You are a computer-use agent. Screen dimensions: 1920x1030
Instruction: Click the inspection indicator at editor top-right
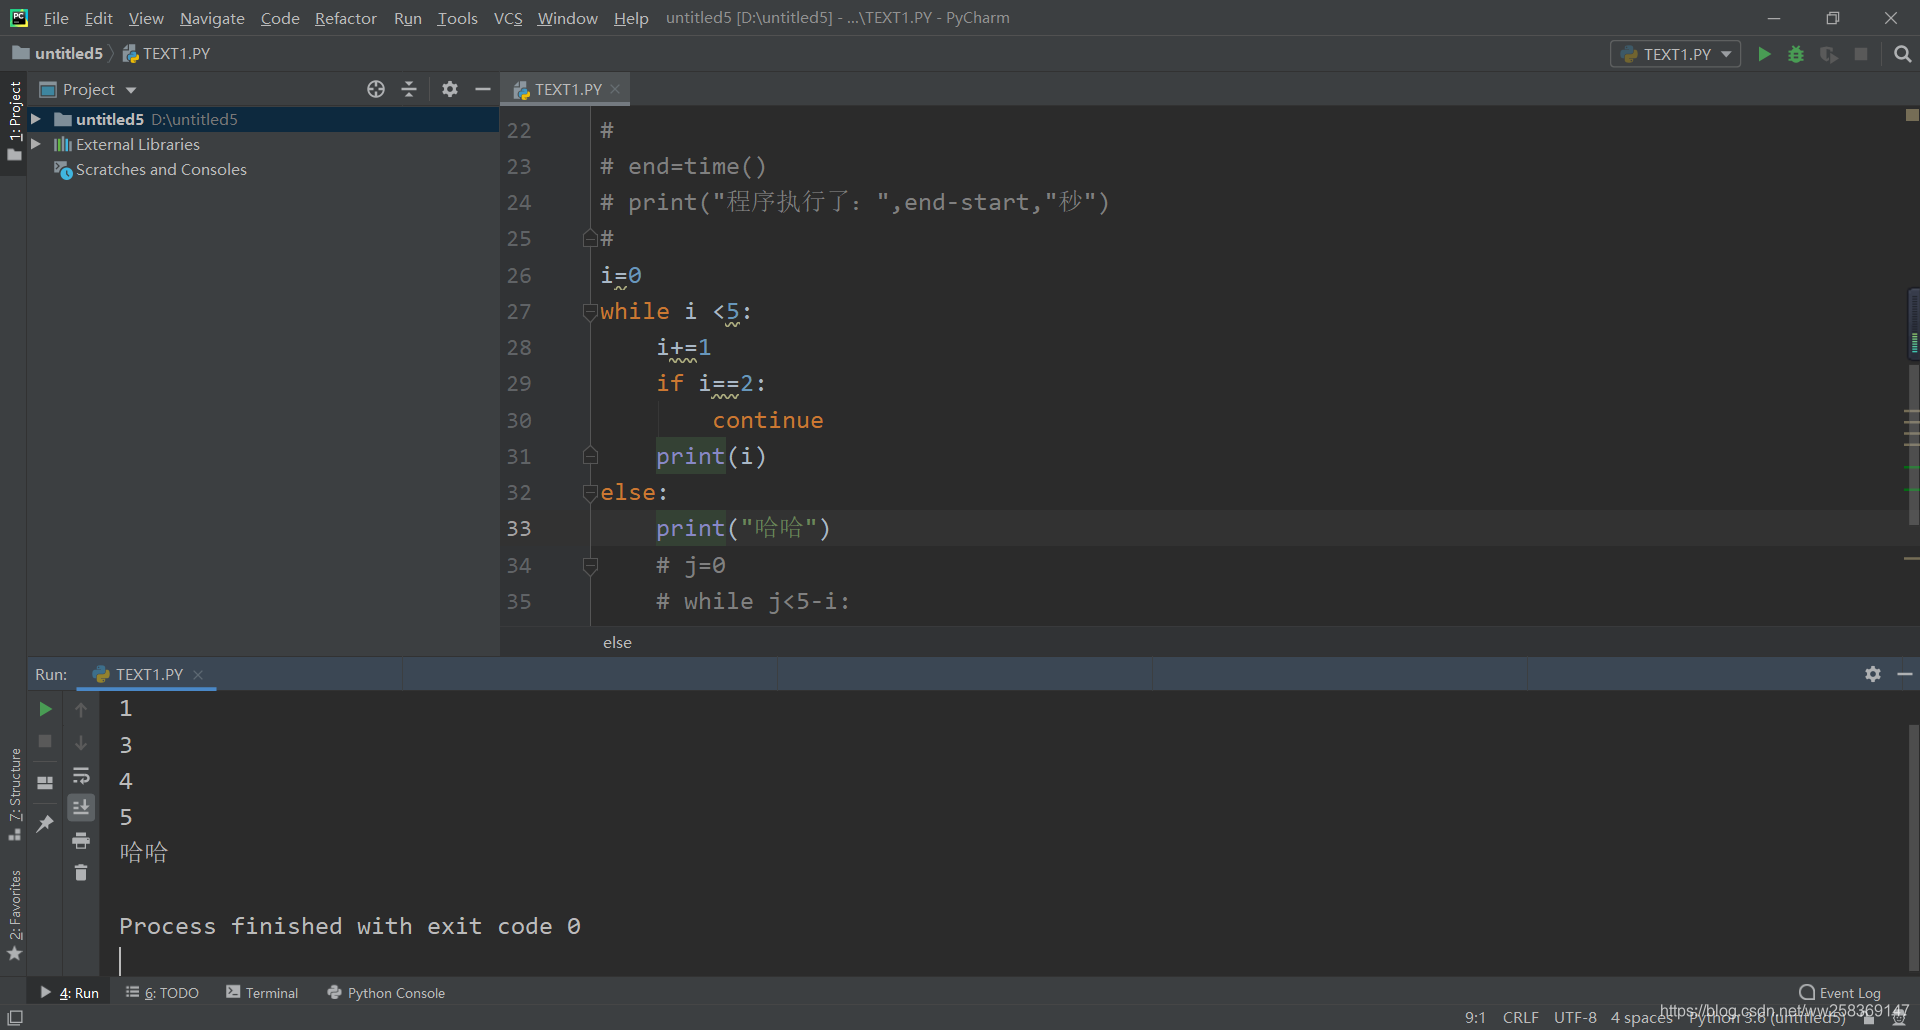point(1912,115)
